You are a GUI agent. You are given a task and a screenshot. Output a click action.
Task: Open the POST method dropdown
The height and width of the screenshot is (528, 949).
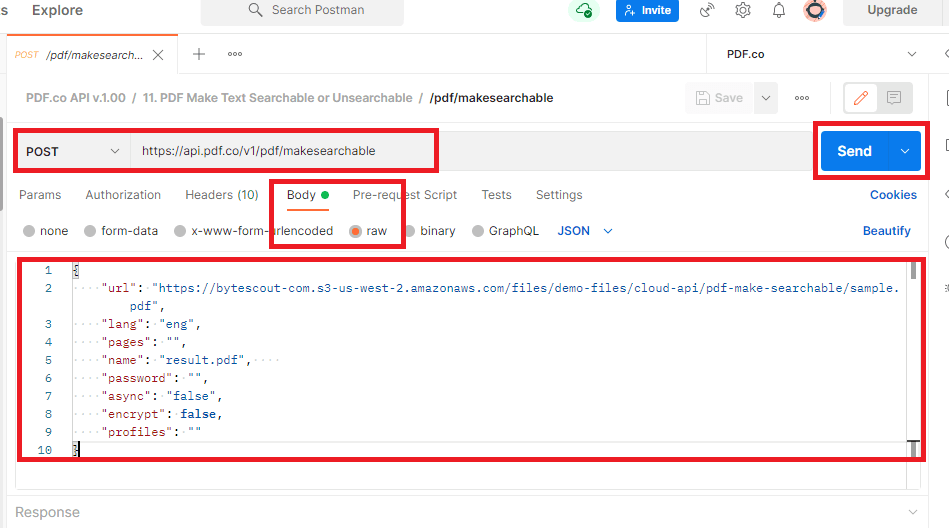[73, 151]
